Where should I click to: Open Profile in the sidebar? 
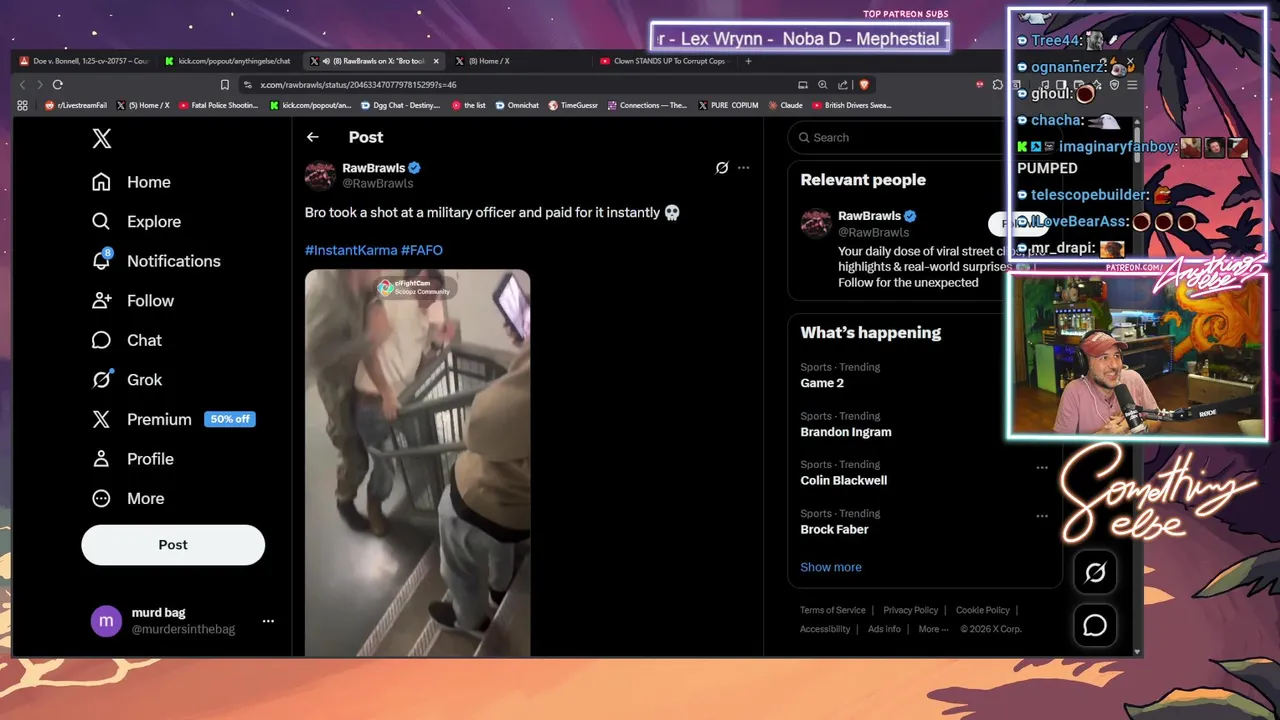pos(133,459)
